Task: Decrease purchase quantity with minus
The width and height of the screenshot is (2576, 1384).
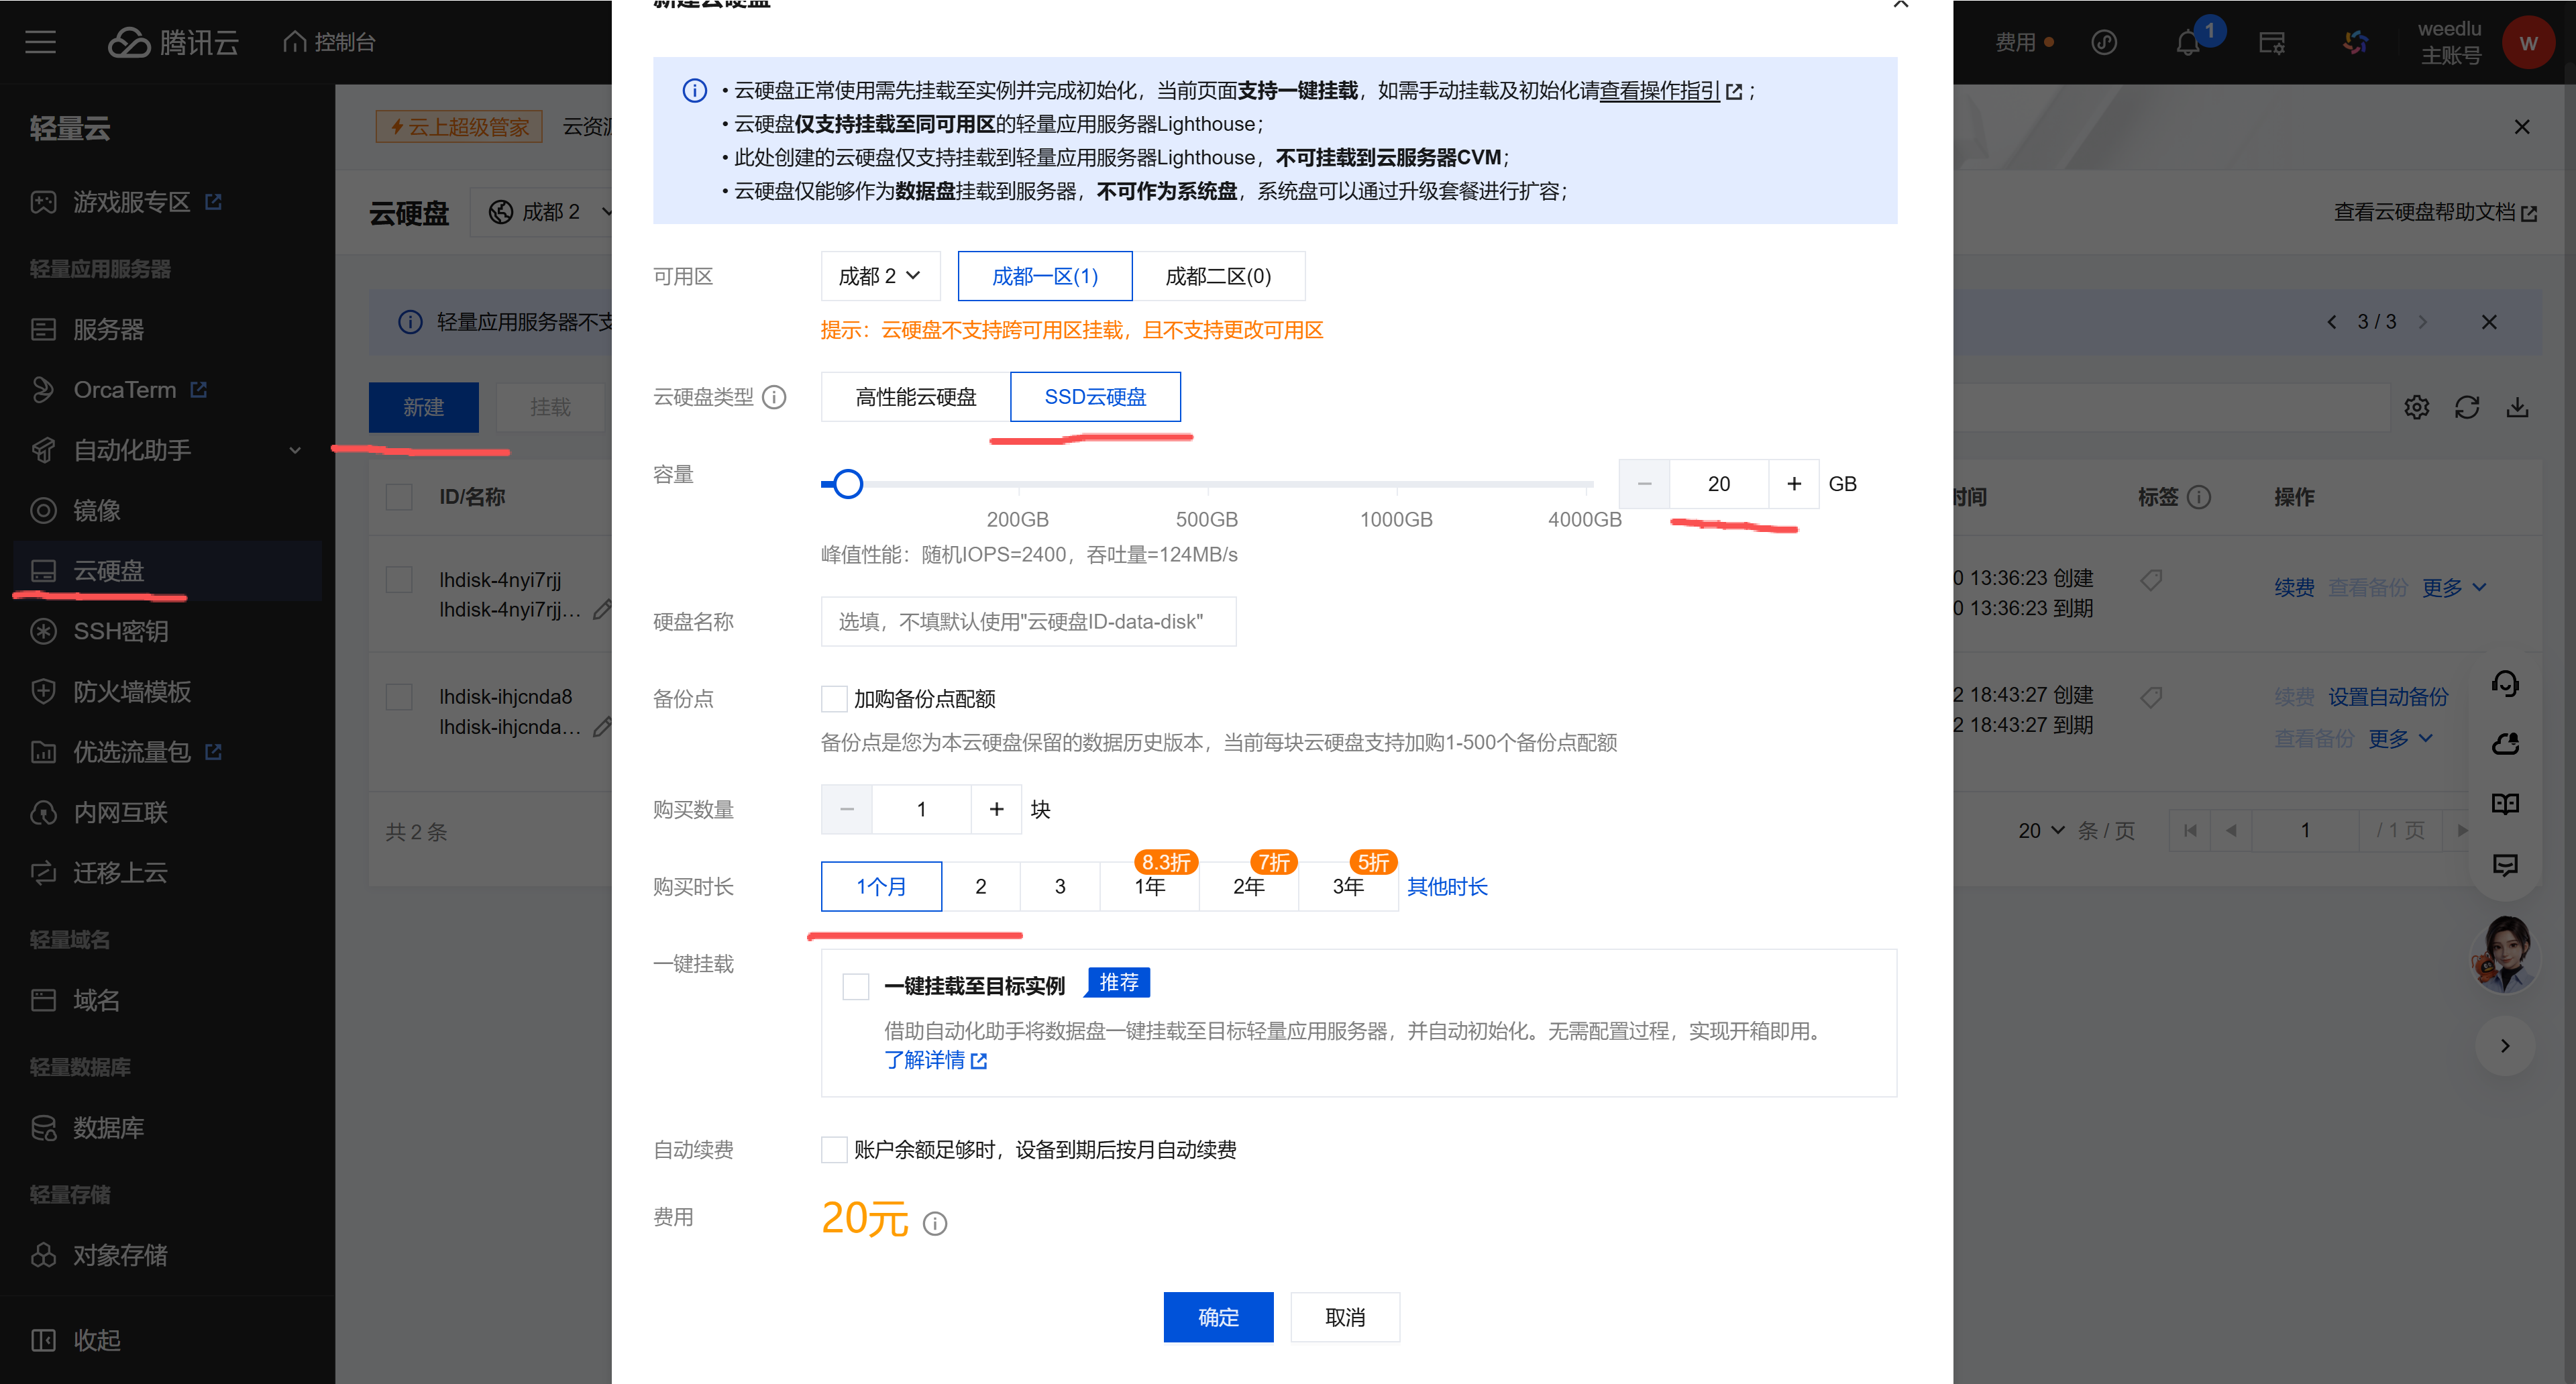Action: (847, 809)
